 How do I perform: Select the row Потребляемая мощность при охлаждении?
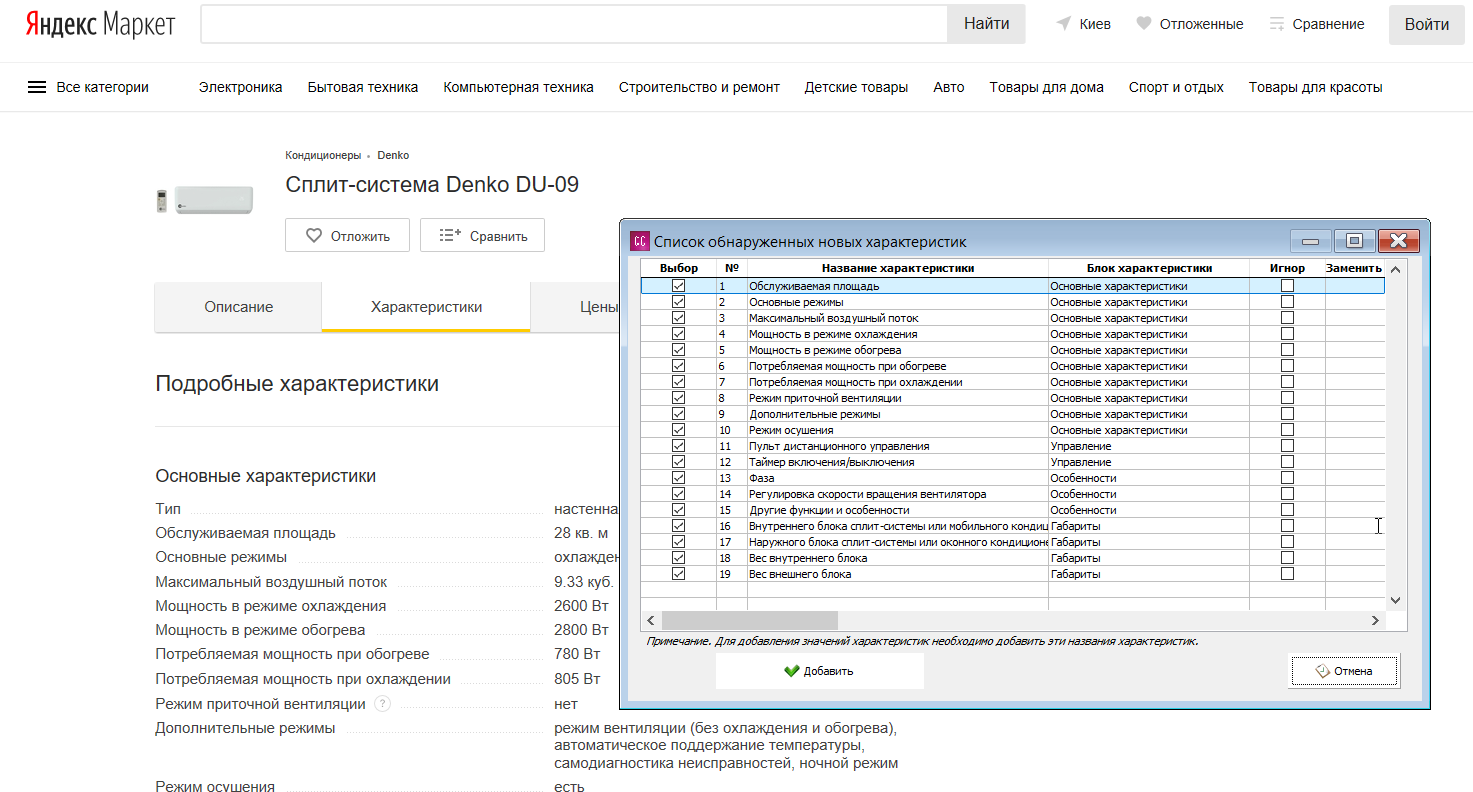click(1013, 382)
